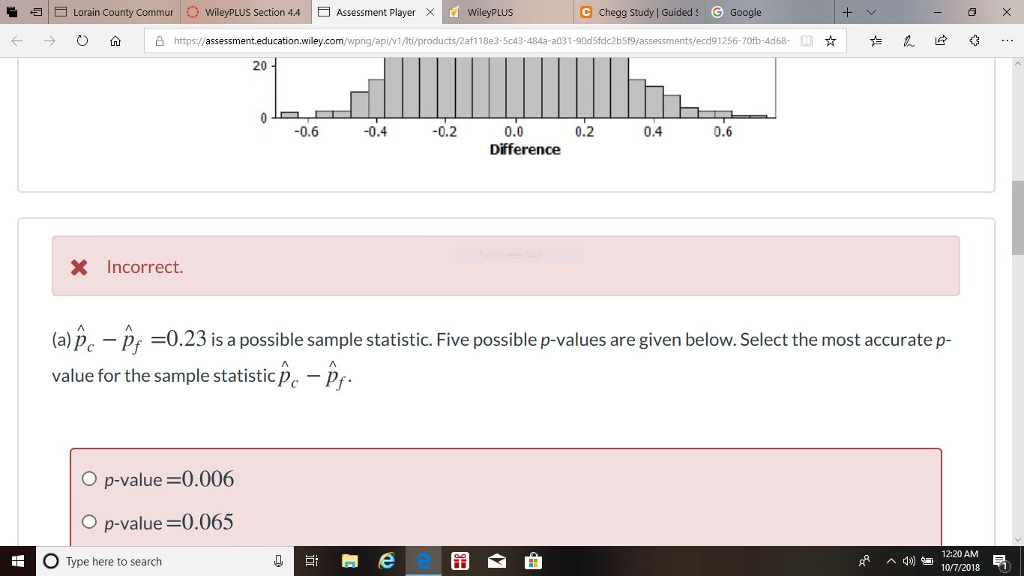Refresh the current page
Screen dimensions: 1024x576
tap(82, 40)
